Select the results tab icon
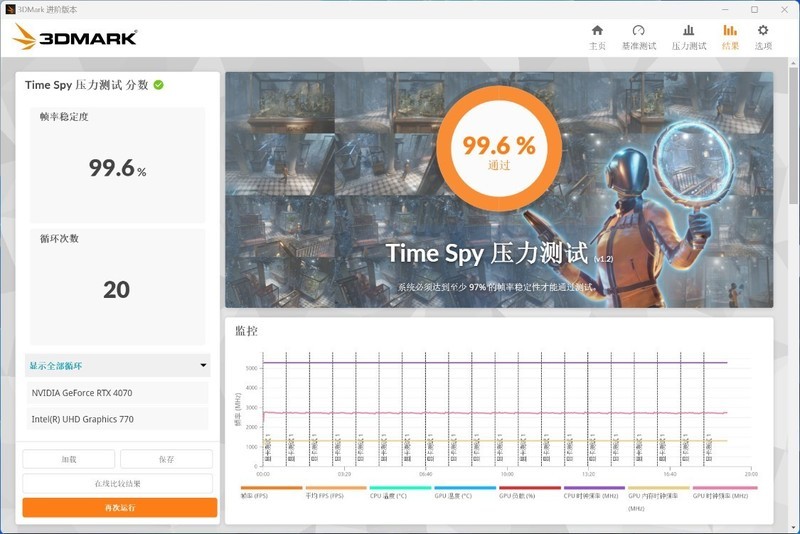The image size is (800, 534). (x=730, y=31)
